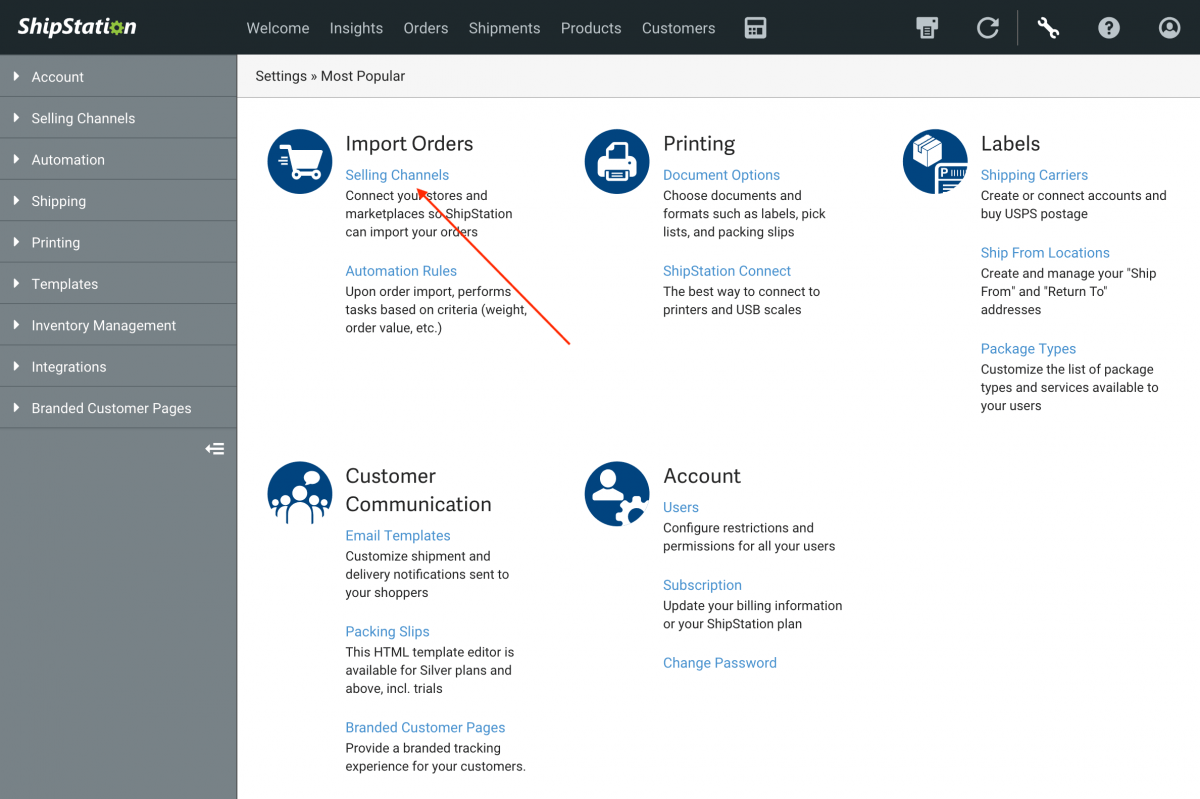
Task: Select the Templates label in the sidebar
Action: pos(65,284)
